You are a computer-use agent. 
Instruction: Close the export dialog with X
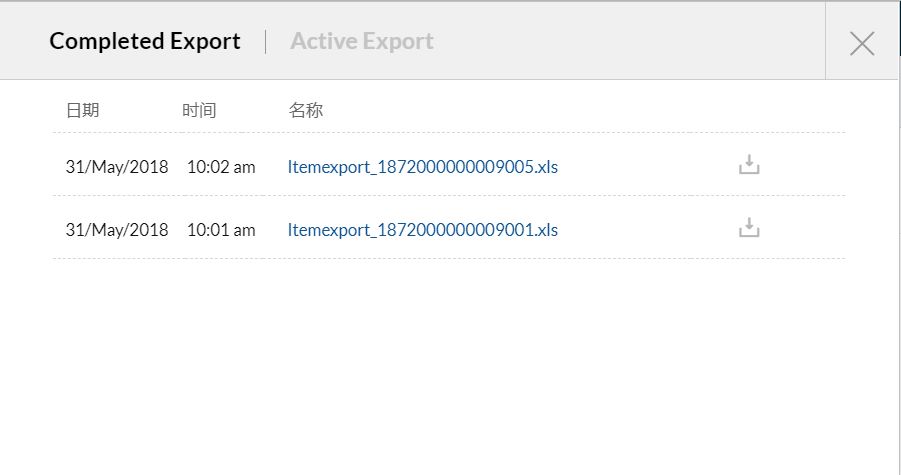click(x=861, y=42)
